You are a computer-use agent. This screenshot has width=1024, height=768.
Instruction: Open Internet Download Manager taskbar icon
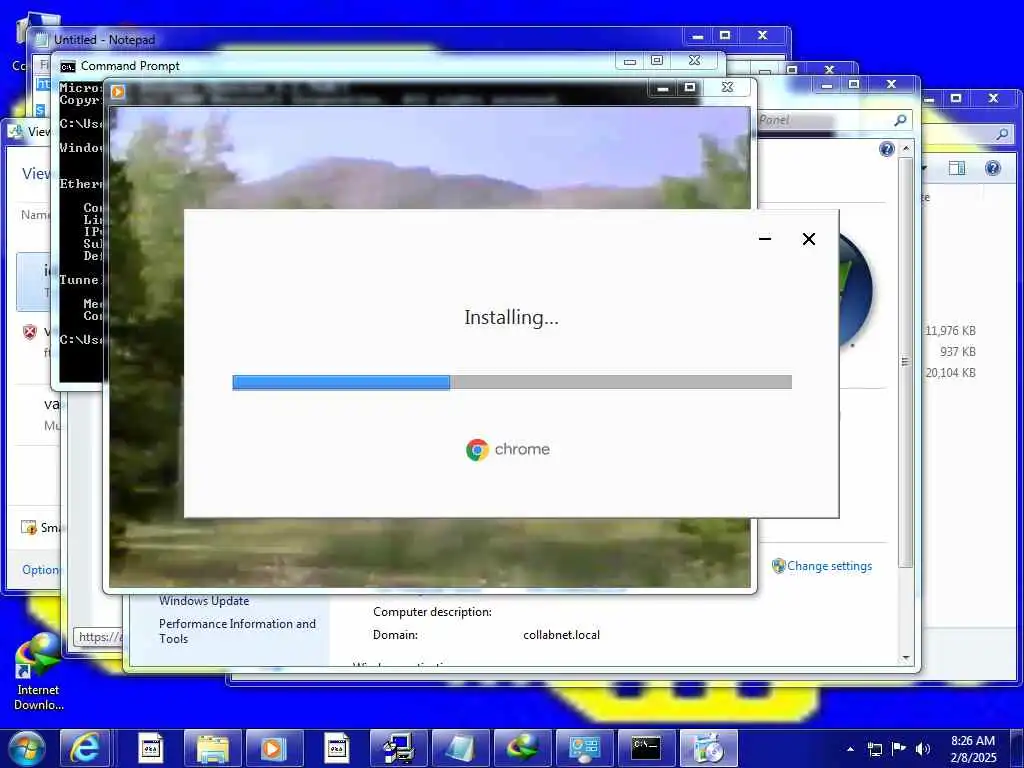(522, 748)
